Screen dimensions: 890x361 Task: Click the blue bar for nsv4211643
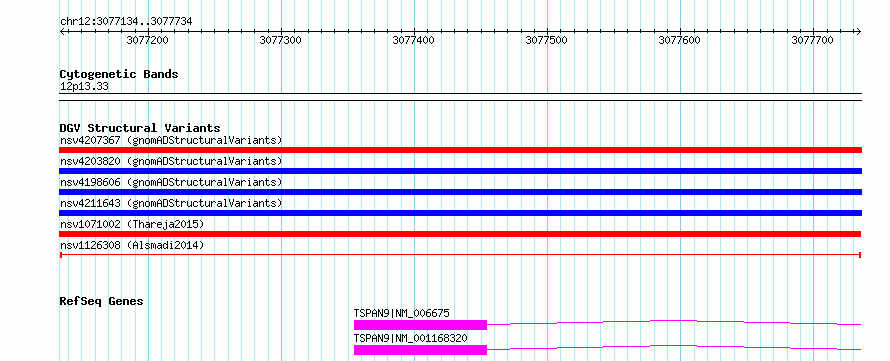[460, 213]
